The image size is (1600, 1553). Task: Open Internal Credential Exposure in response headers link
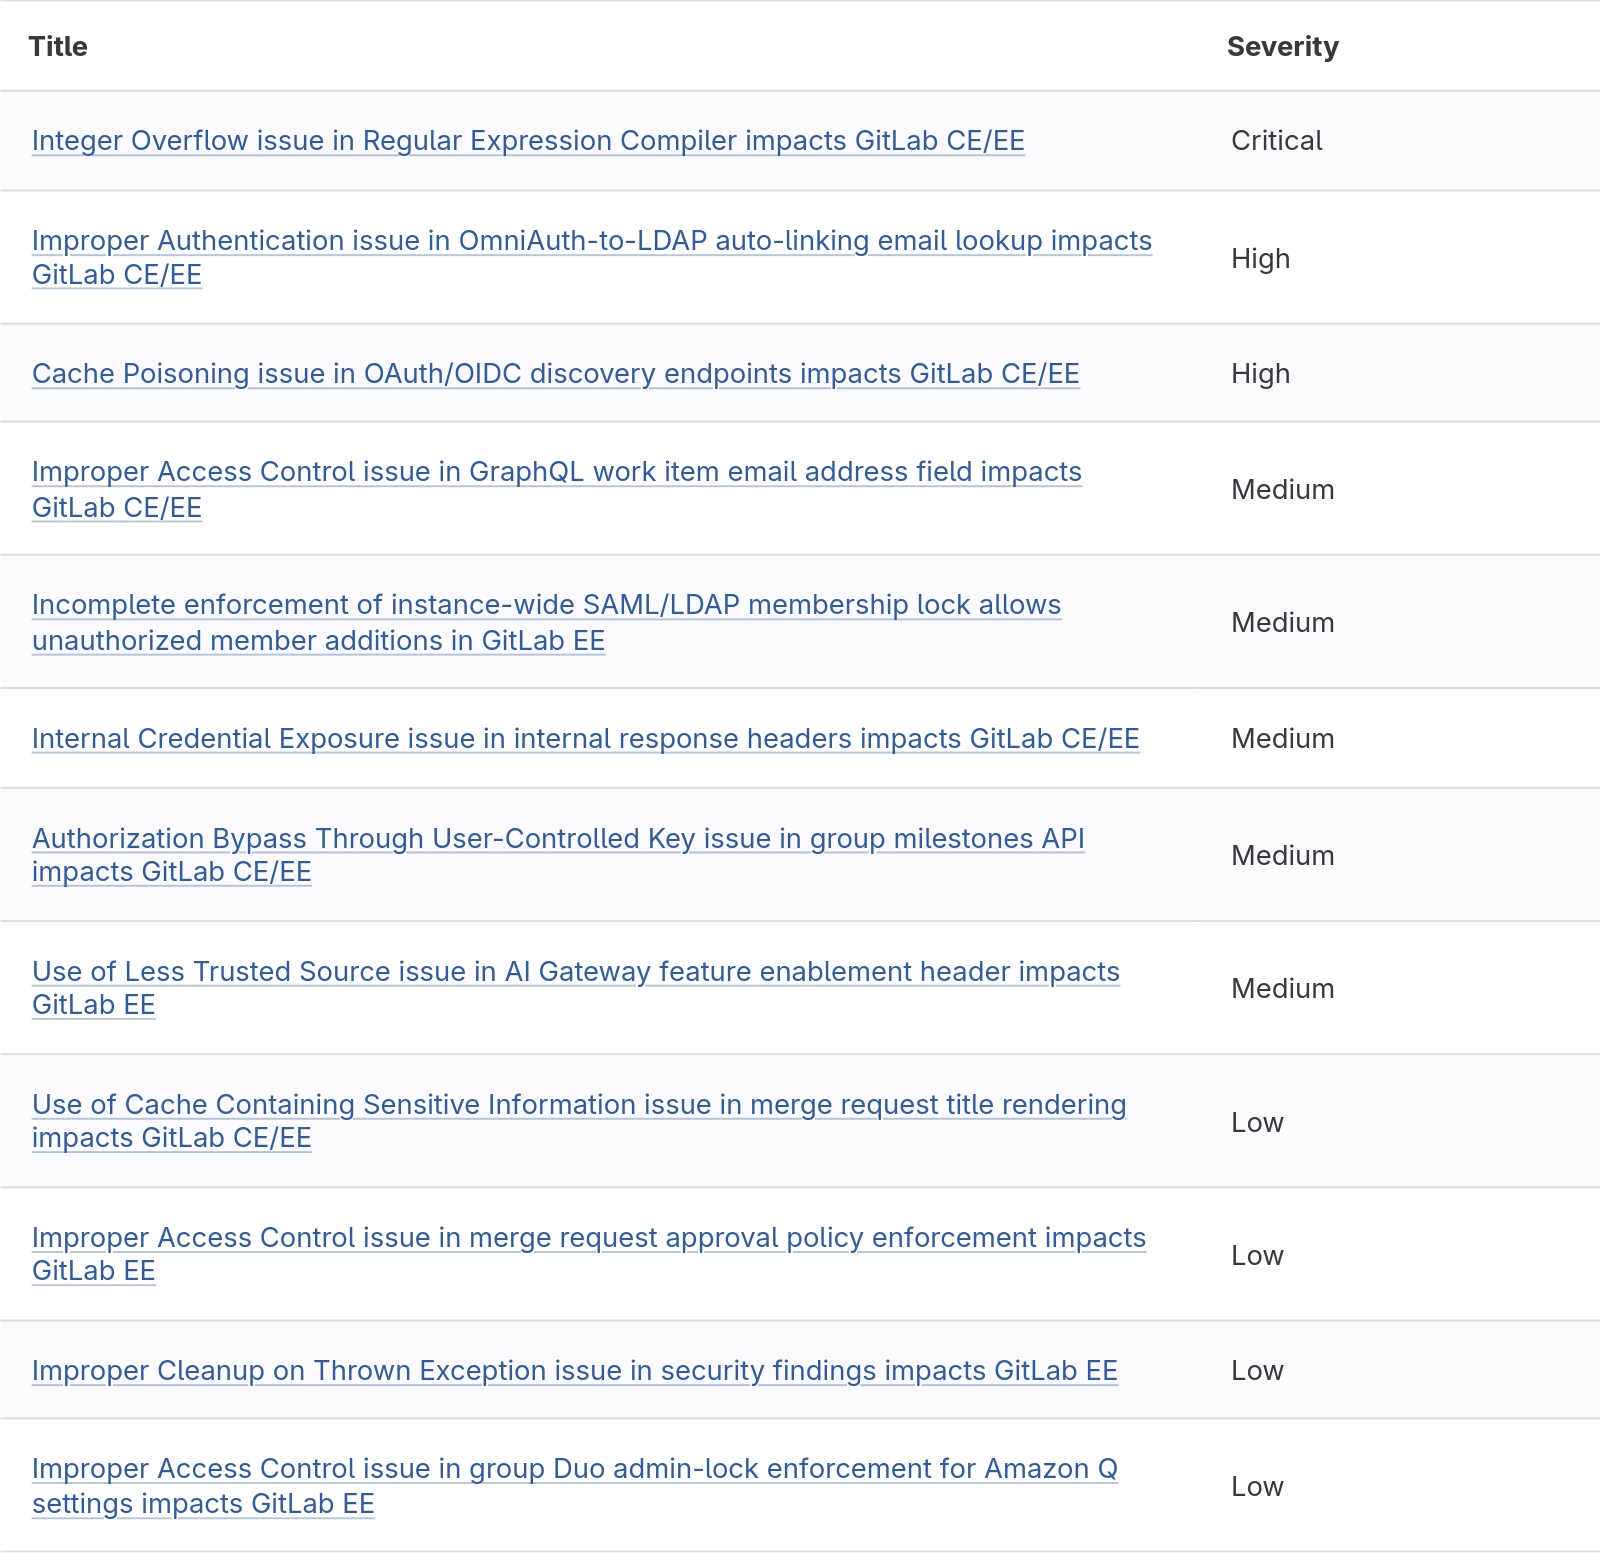coord(586,739)
